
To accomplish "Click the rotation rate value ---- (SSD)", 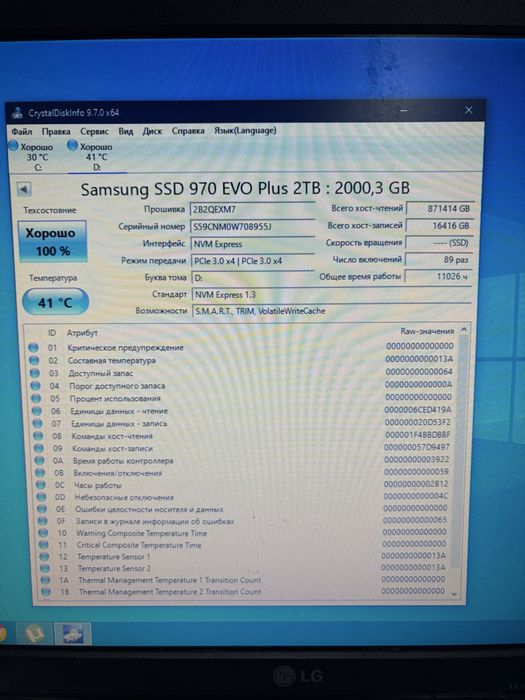I will (440, 242).
